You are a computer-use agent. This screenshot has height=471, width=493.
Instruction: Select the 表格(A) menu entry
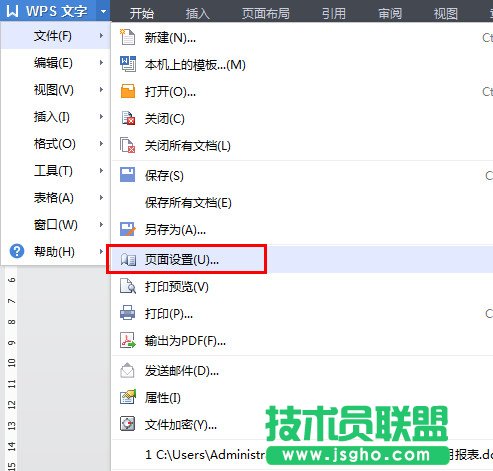tap(55, 197)
